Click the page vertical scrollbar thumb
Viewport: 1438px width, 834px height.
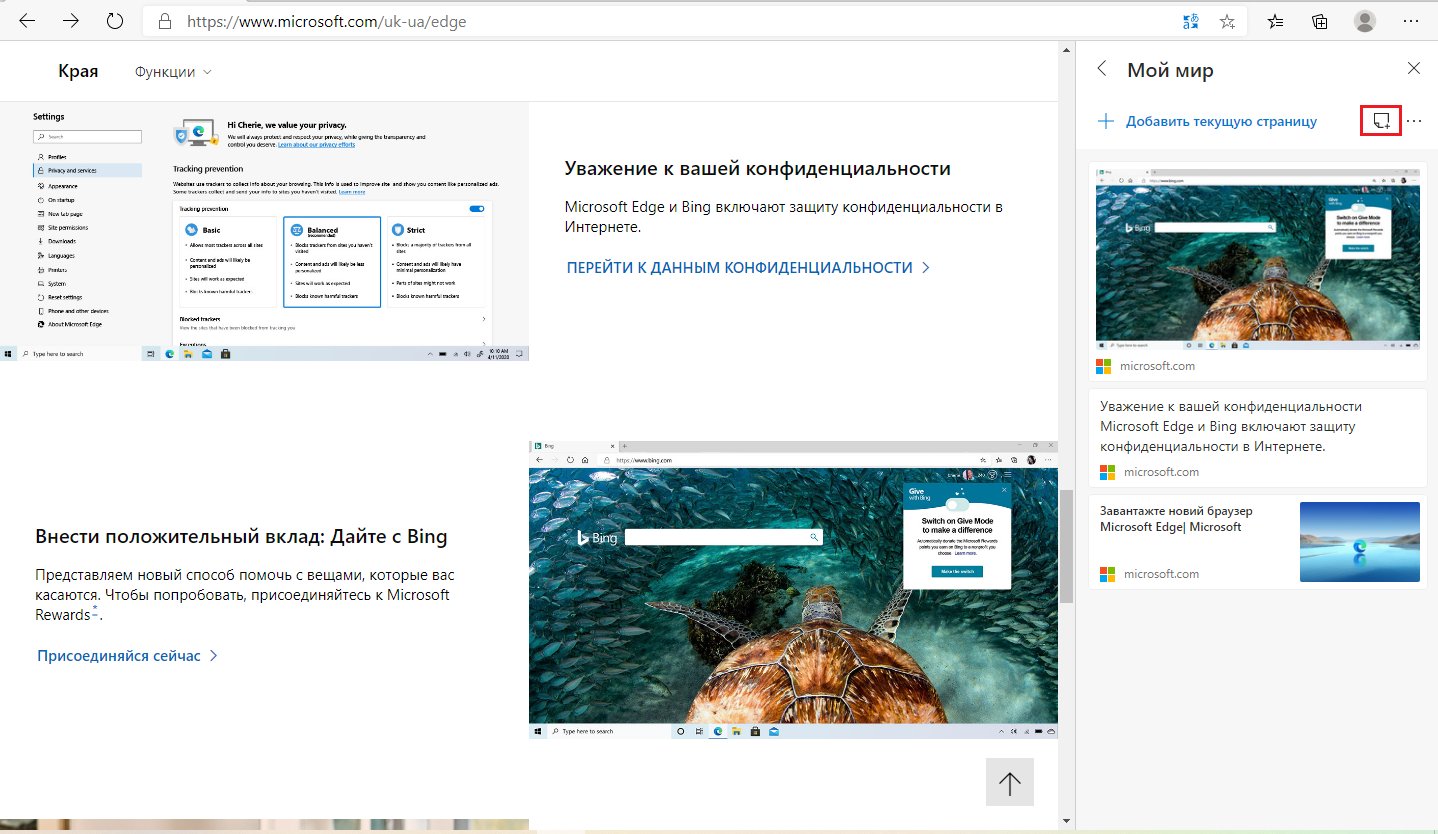pyautogui.click(x=1066, y=547)
